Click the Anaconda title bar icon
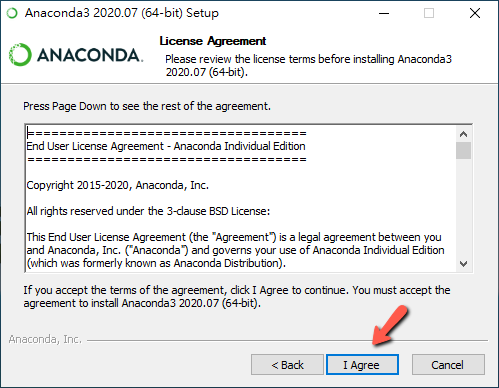 (x=13, y=13)
